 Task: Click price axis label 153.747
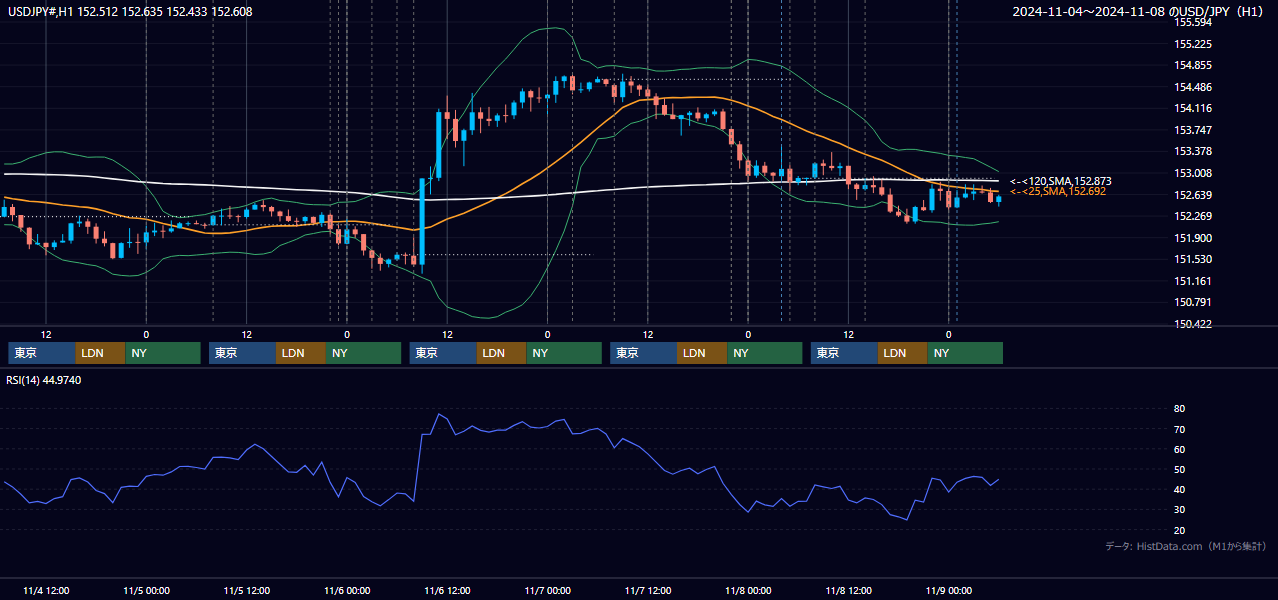pos(1192,130)
